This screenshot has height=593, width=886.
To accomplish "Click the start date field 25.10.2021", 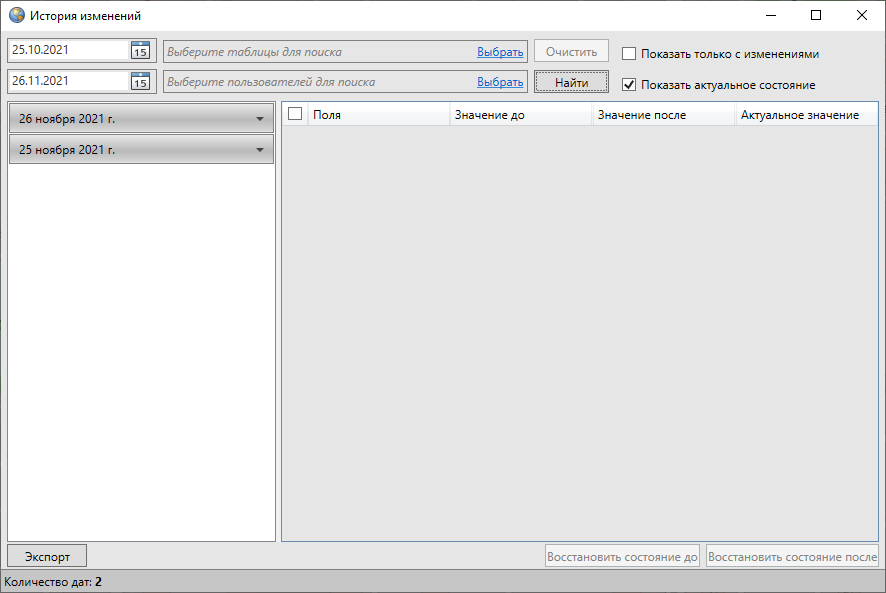I will pyautogui.click(x=68, y=50).
